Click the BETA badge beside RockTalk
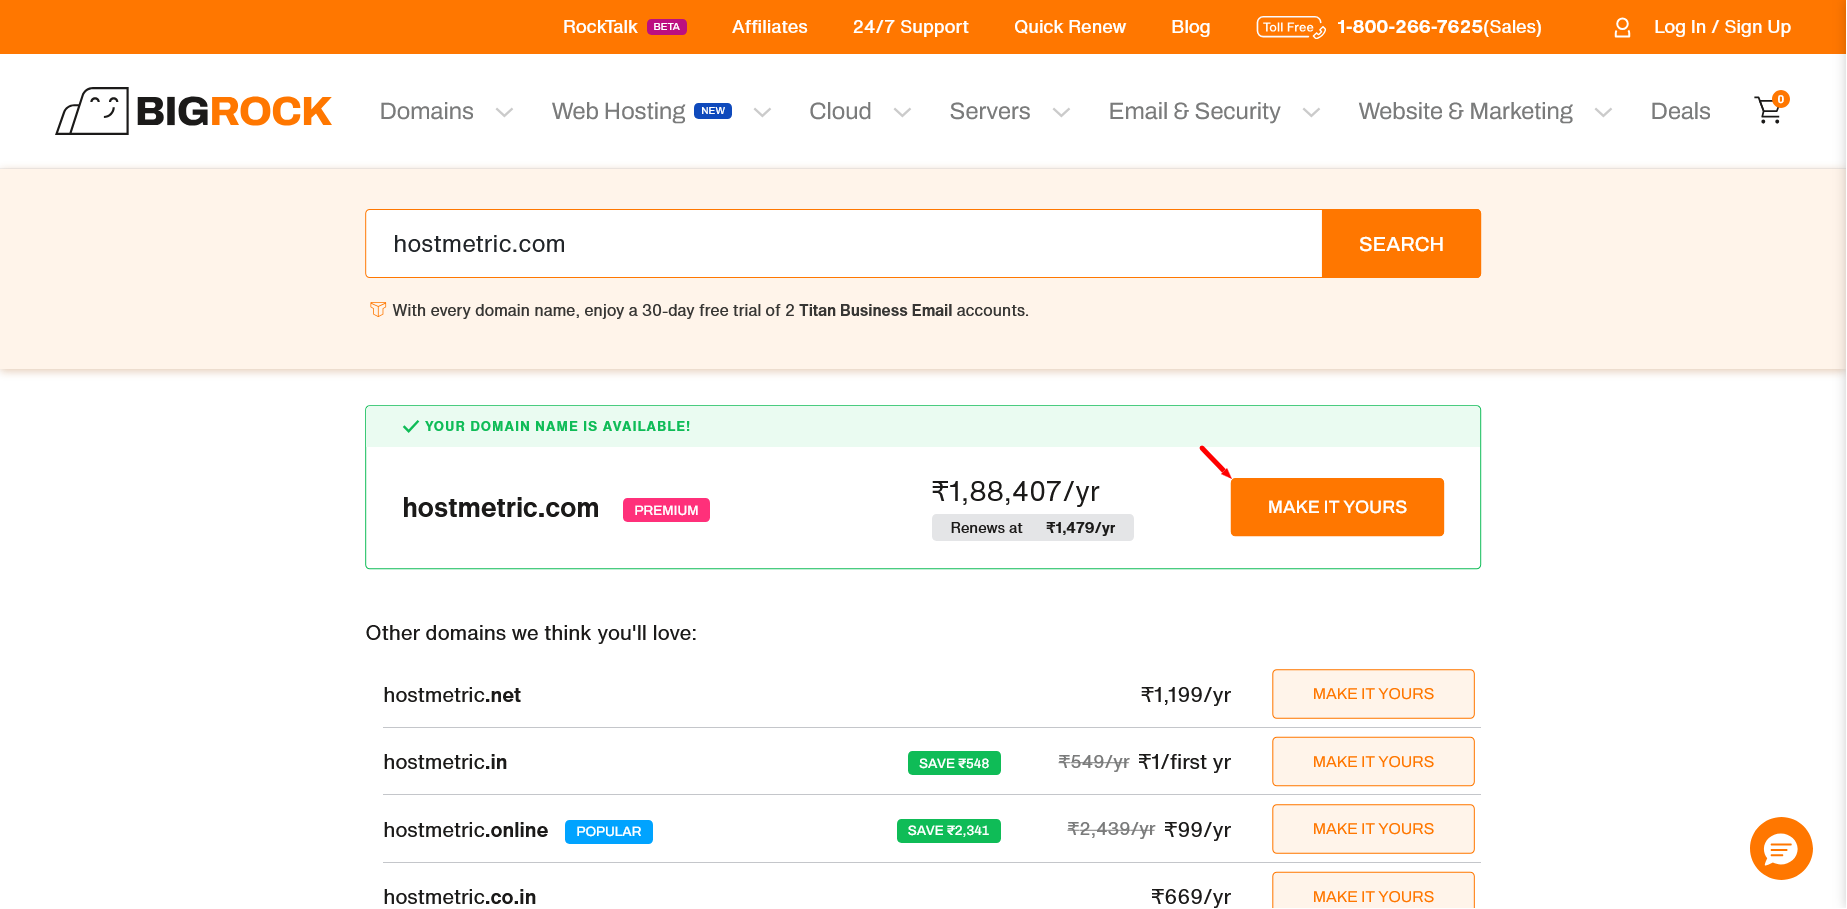The width and height of the screenshot is (1847, 909). click(x=667, y=27)
